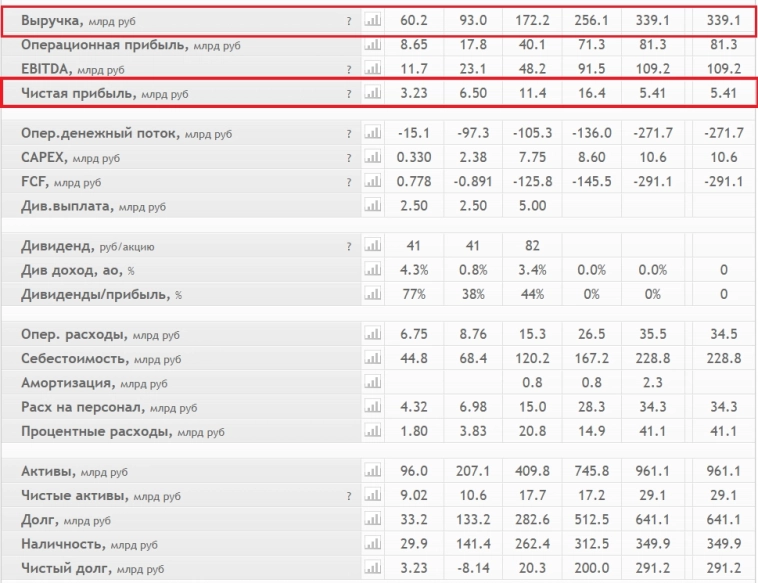Select net profit value 16.4

592,93
